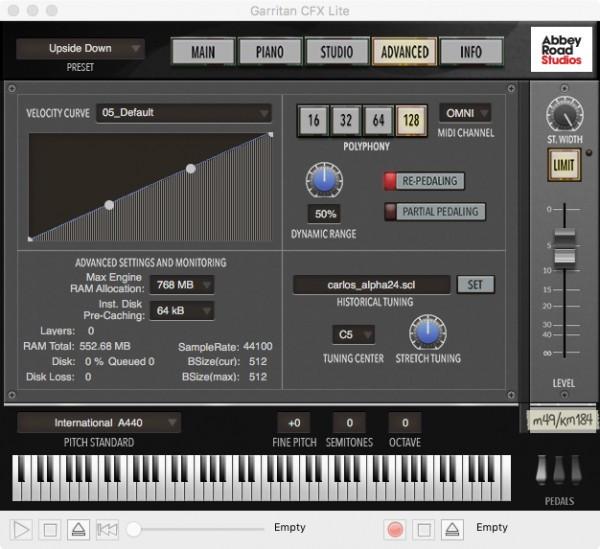Open the 64 kB pre-caching dropdown

(181, 310)
